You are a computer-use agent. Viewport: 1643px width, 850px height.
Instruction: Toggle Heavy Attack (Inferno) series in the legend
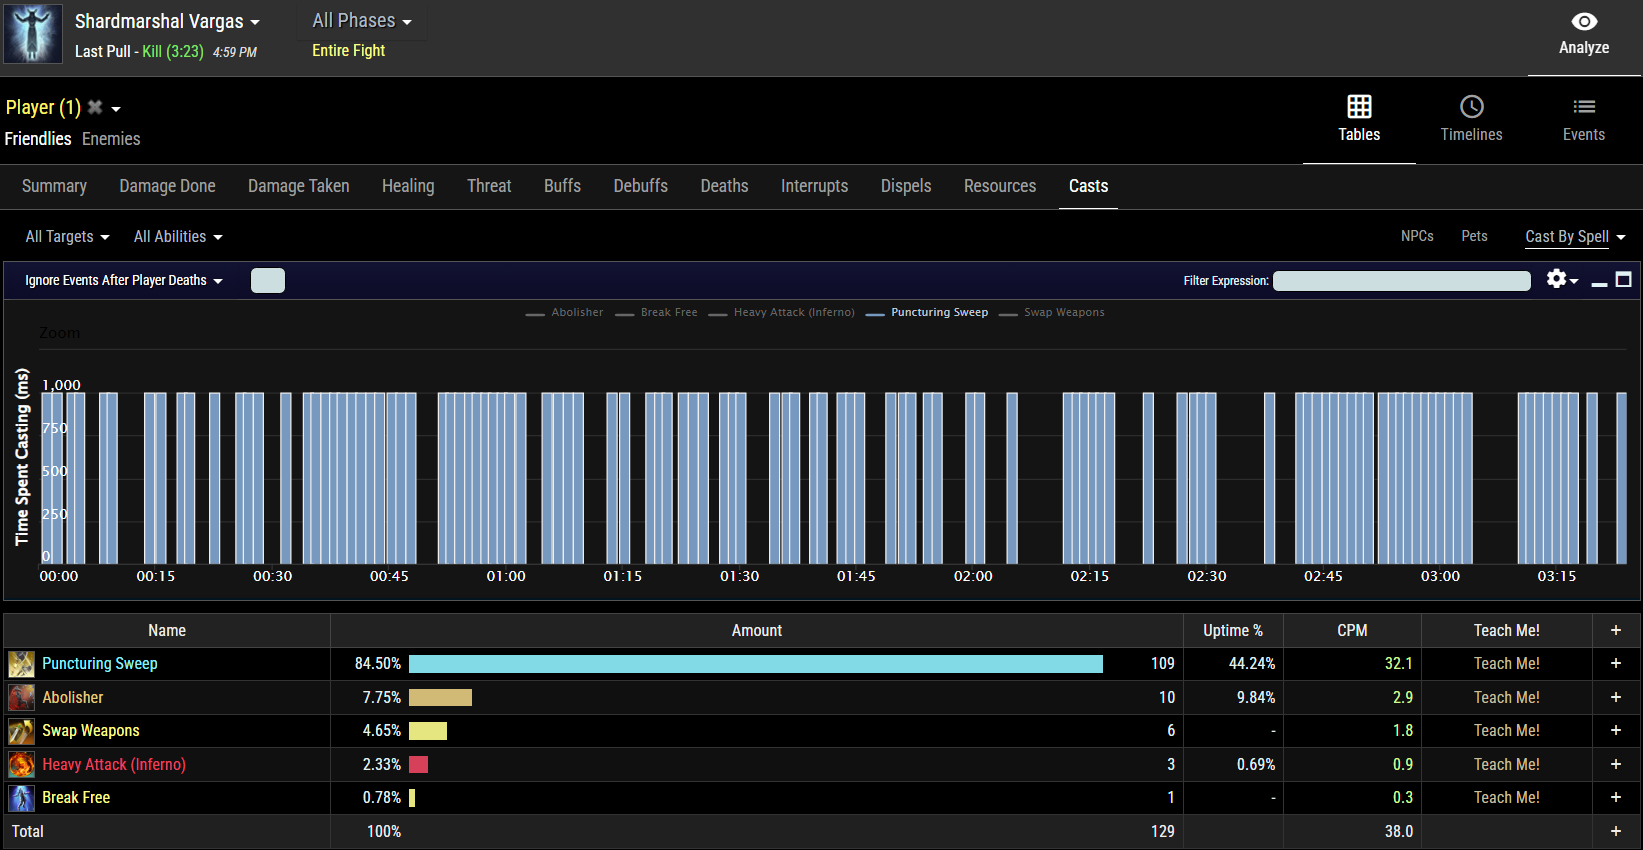point(782,313)
